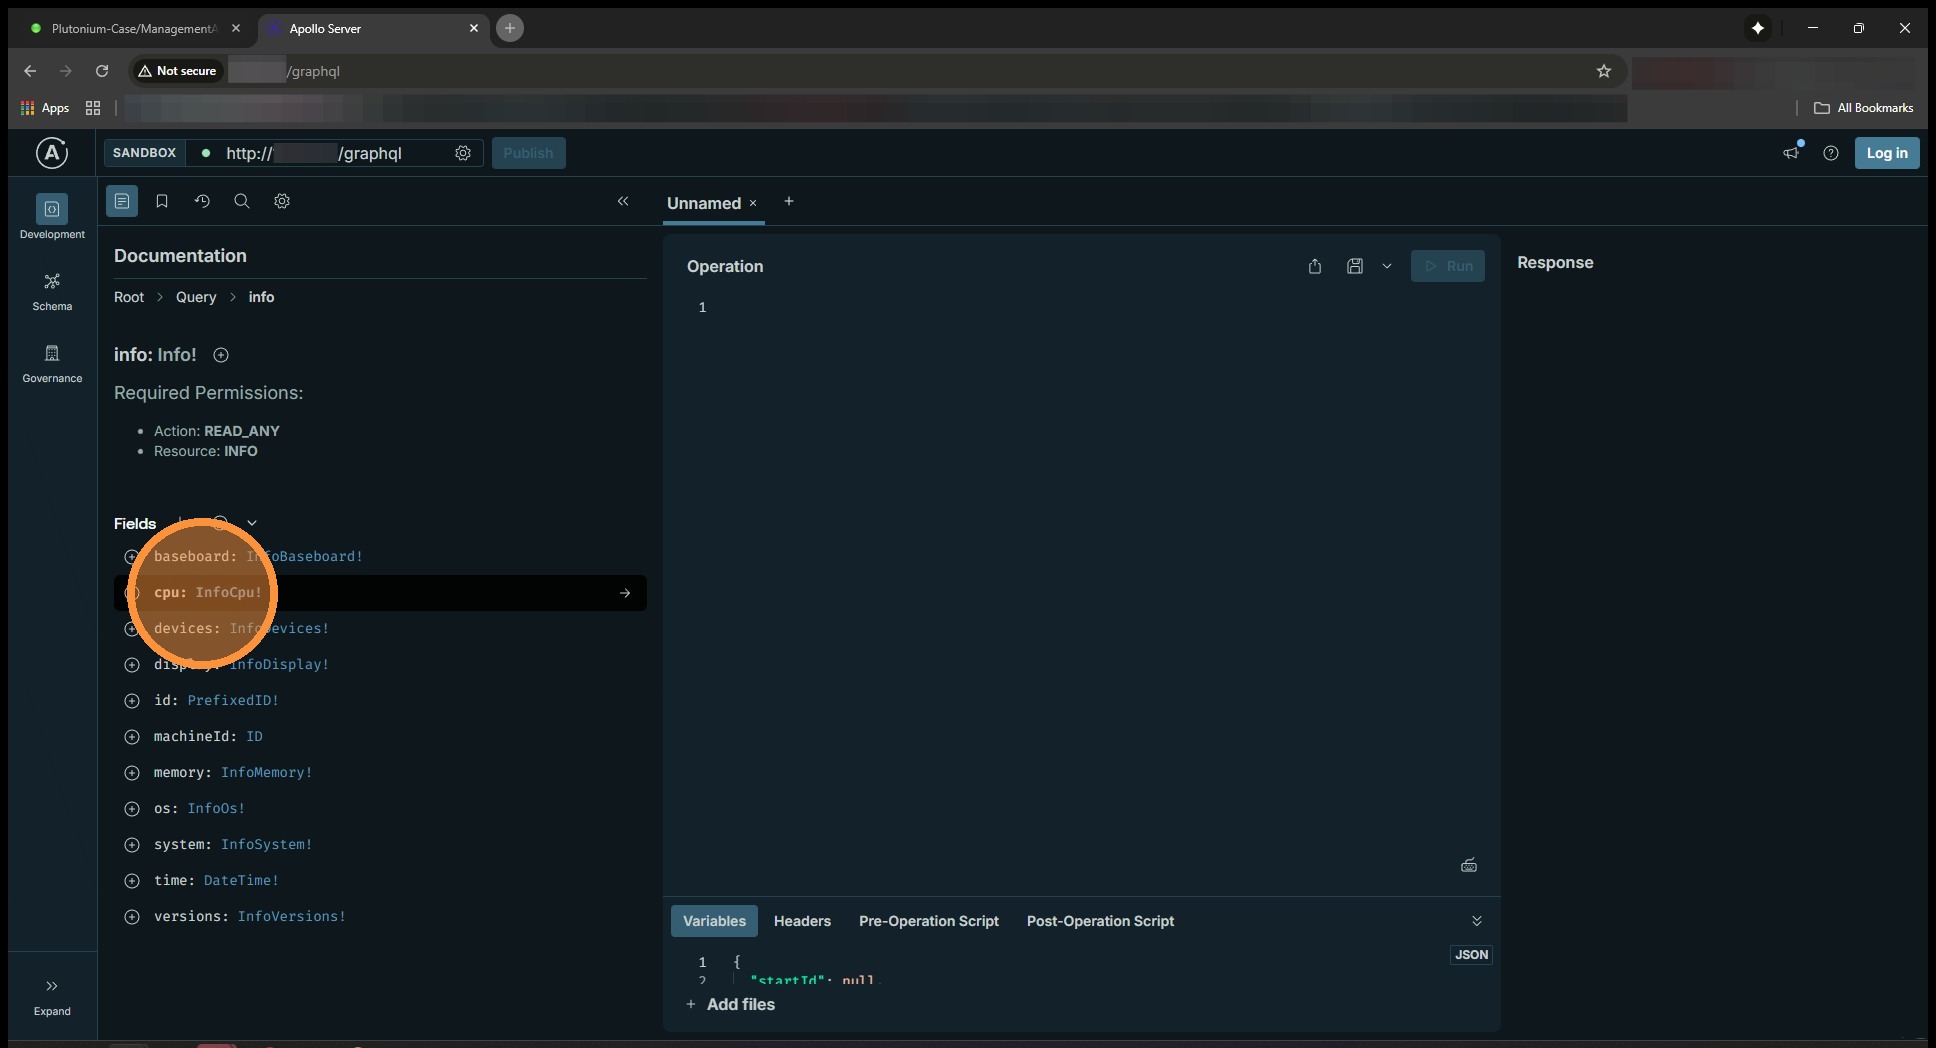Click the JSON format badge
Screen dimensions: 1936x1048
[x=1471, y=955]
